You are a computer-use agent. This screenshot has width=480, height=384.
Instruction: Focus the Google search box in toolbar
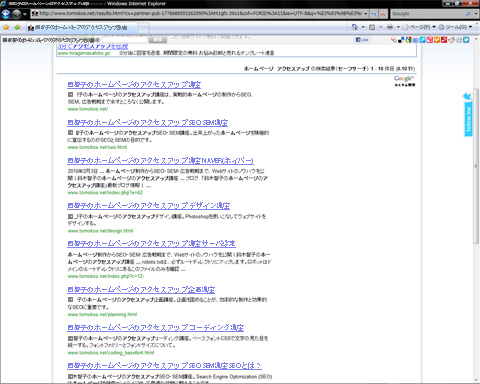click(x=427, y=14)
